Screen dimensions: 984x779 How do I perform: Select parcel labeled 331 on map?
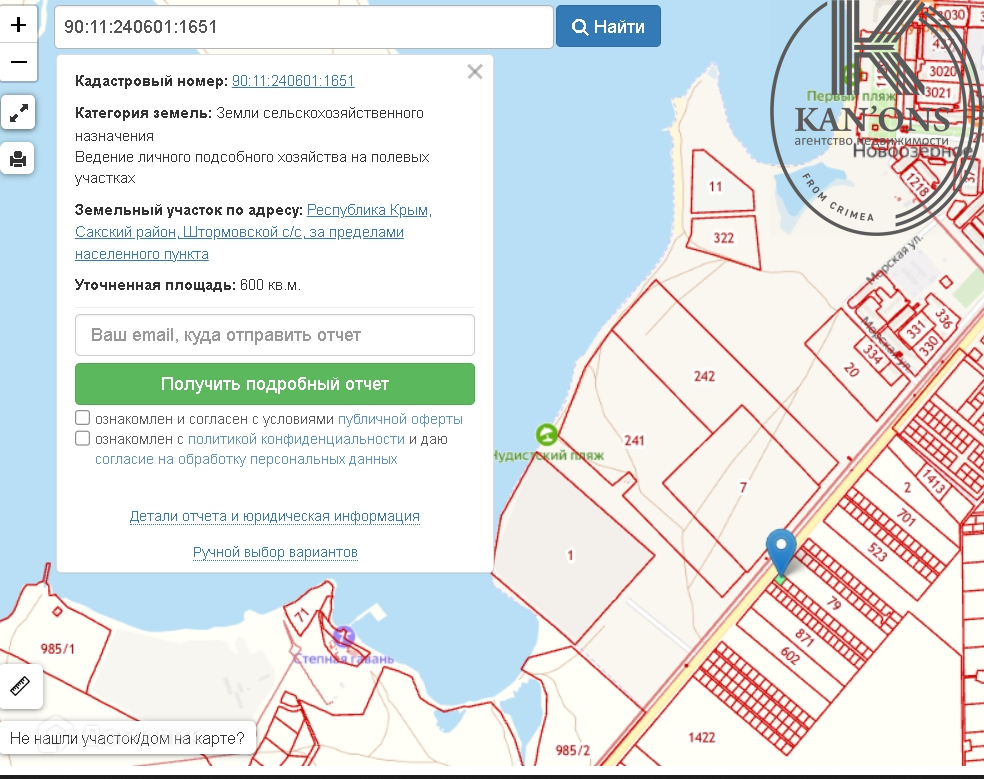(x=916, y=329)
